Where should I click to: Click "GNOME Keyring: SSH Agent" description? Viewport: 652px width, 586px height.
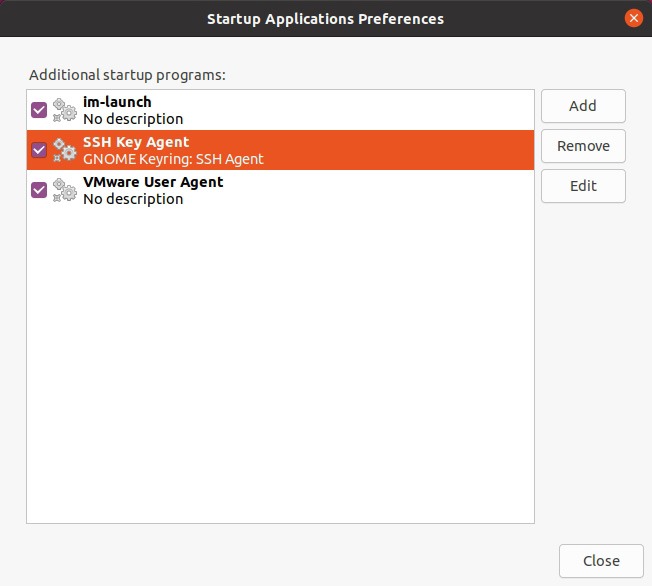click(x=173, y=159)
